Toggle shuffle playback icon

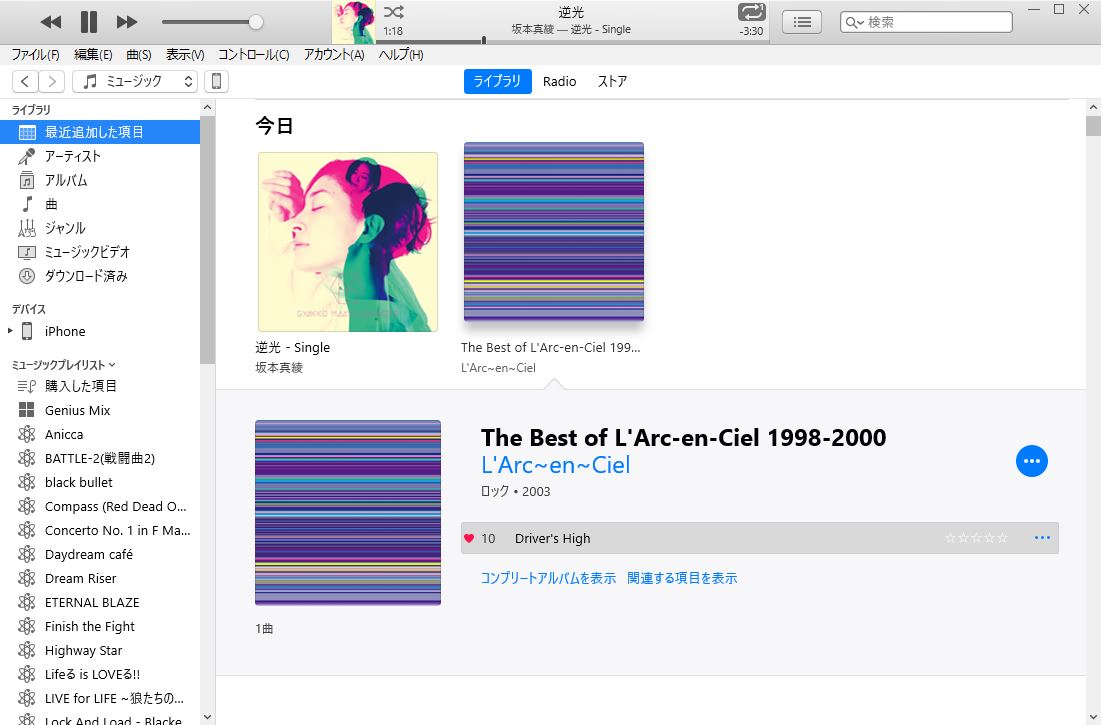click(394, 13)
